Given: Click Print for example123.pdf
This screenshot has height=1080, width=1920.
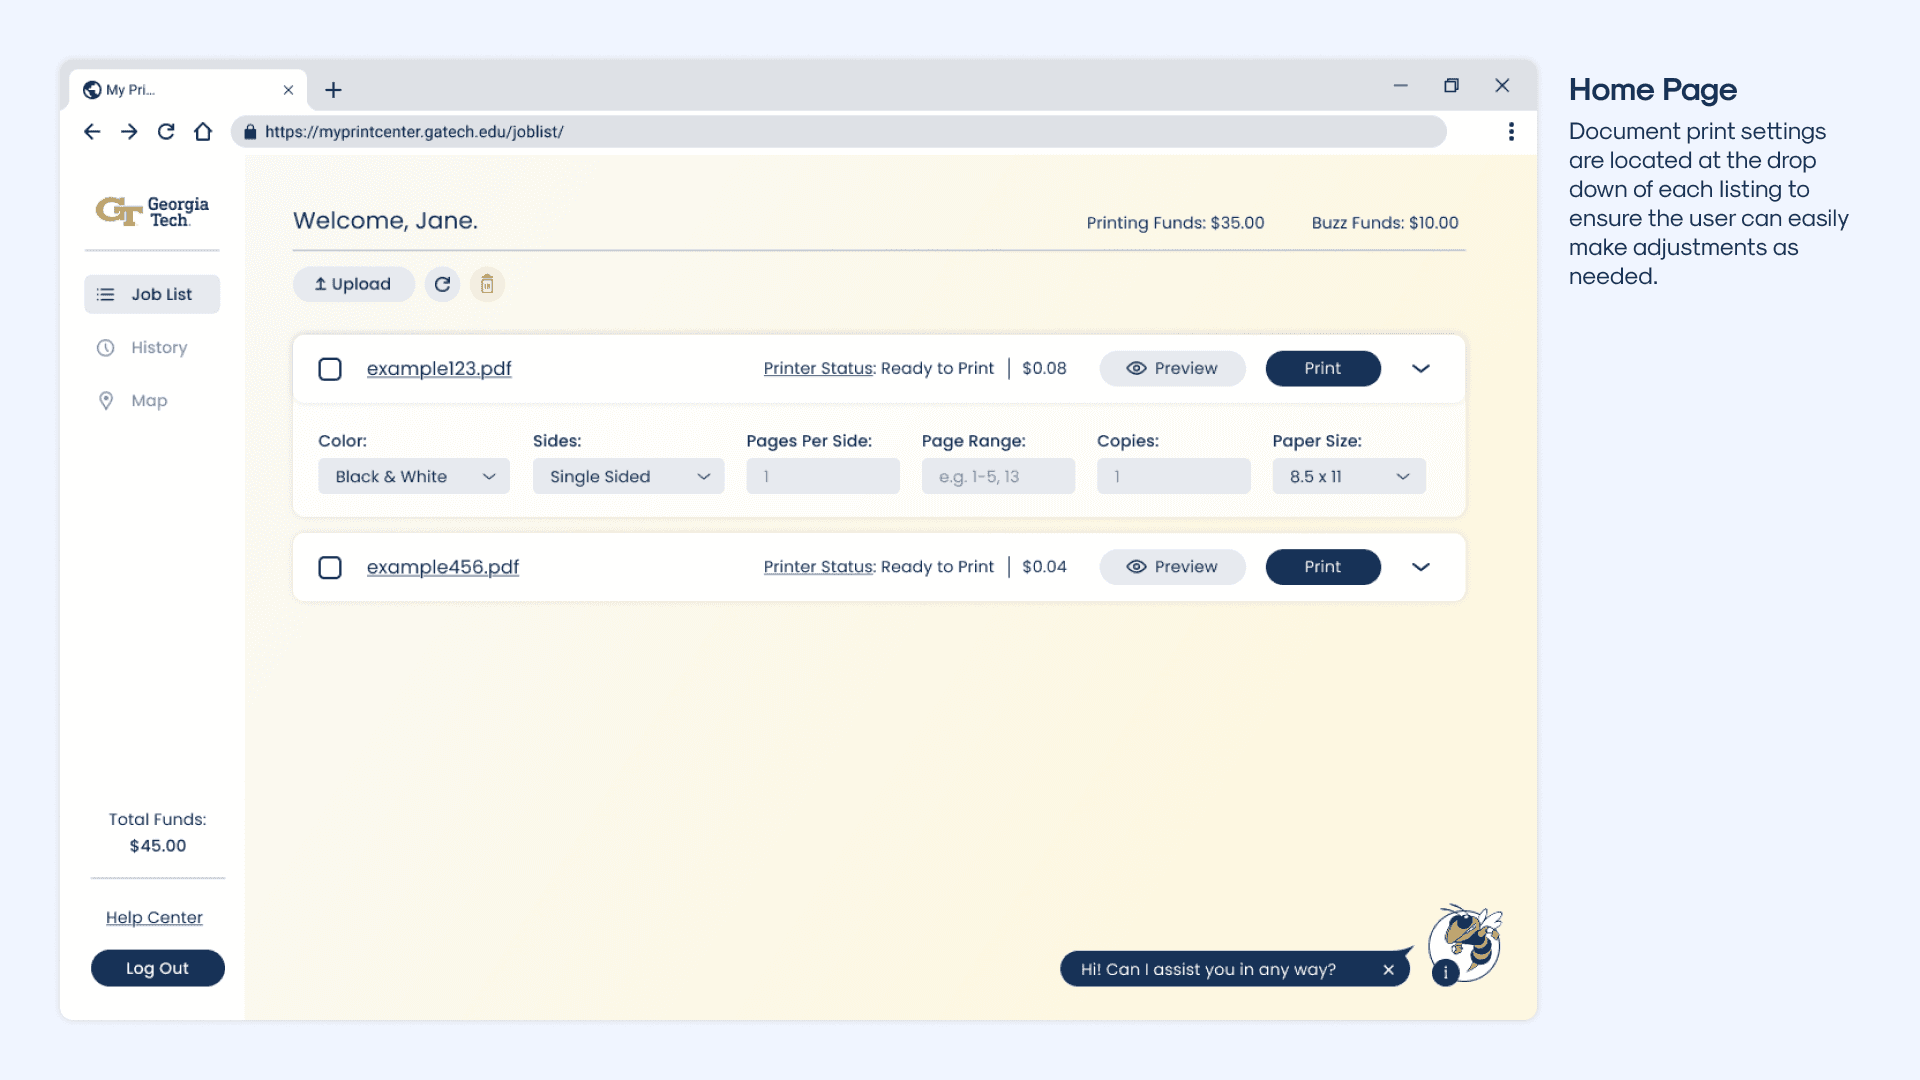Looking at the screenshot, I should [x=1322, y=368].
